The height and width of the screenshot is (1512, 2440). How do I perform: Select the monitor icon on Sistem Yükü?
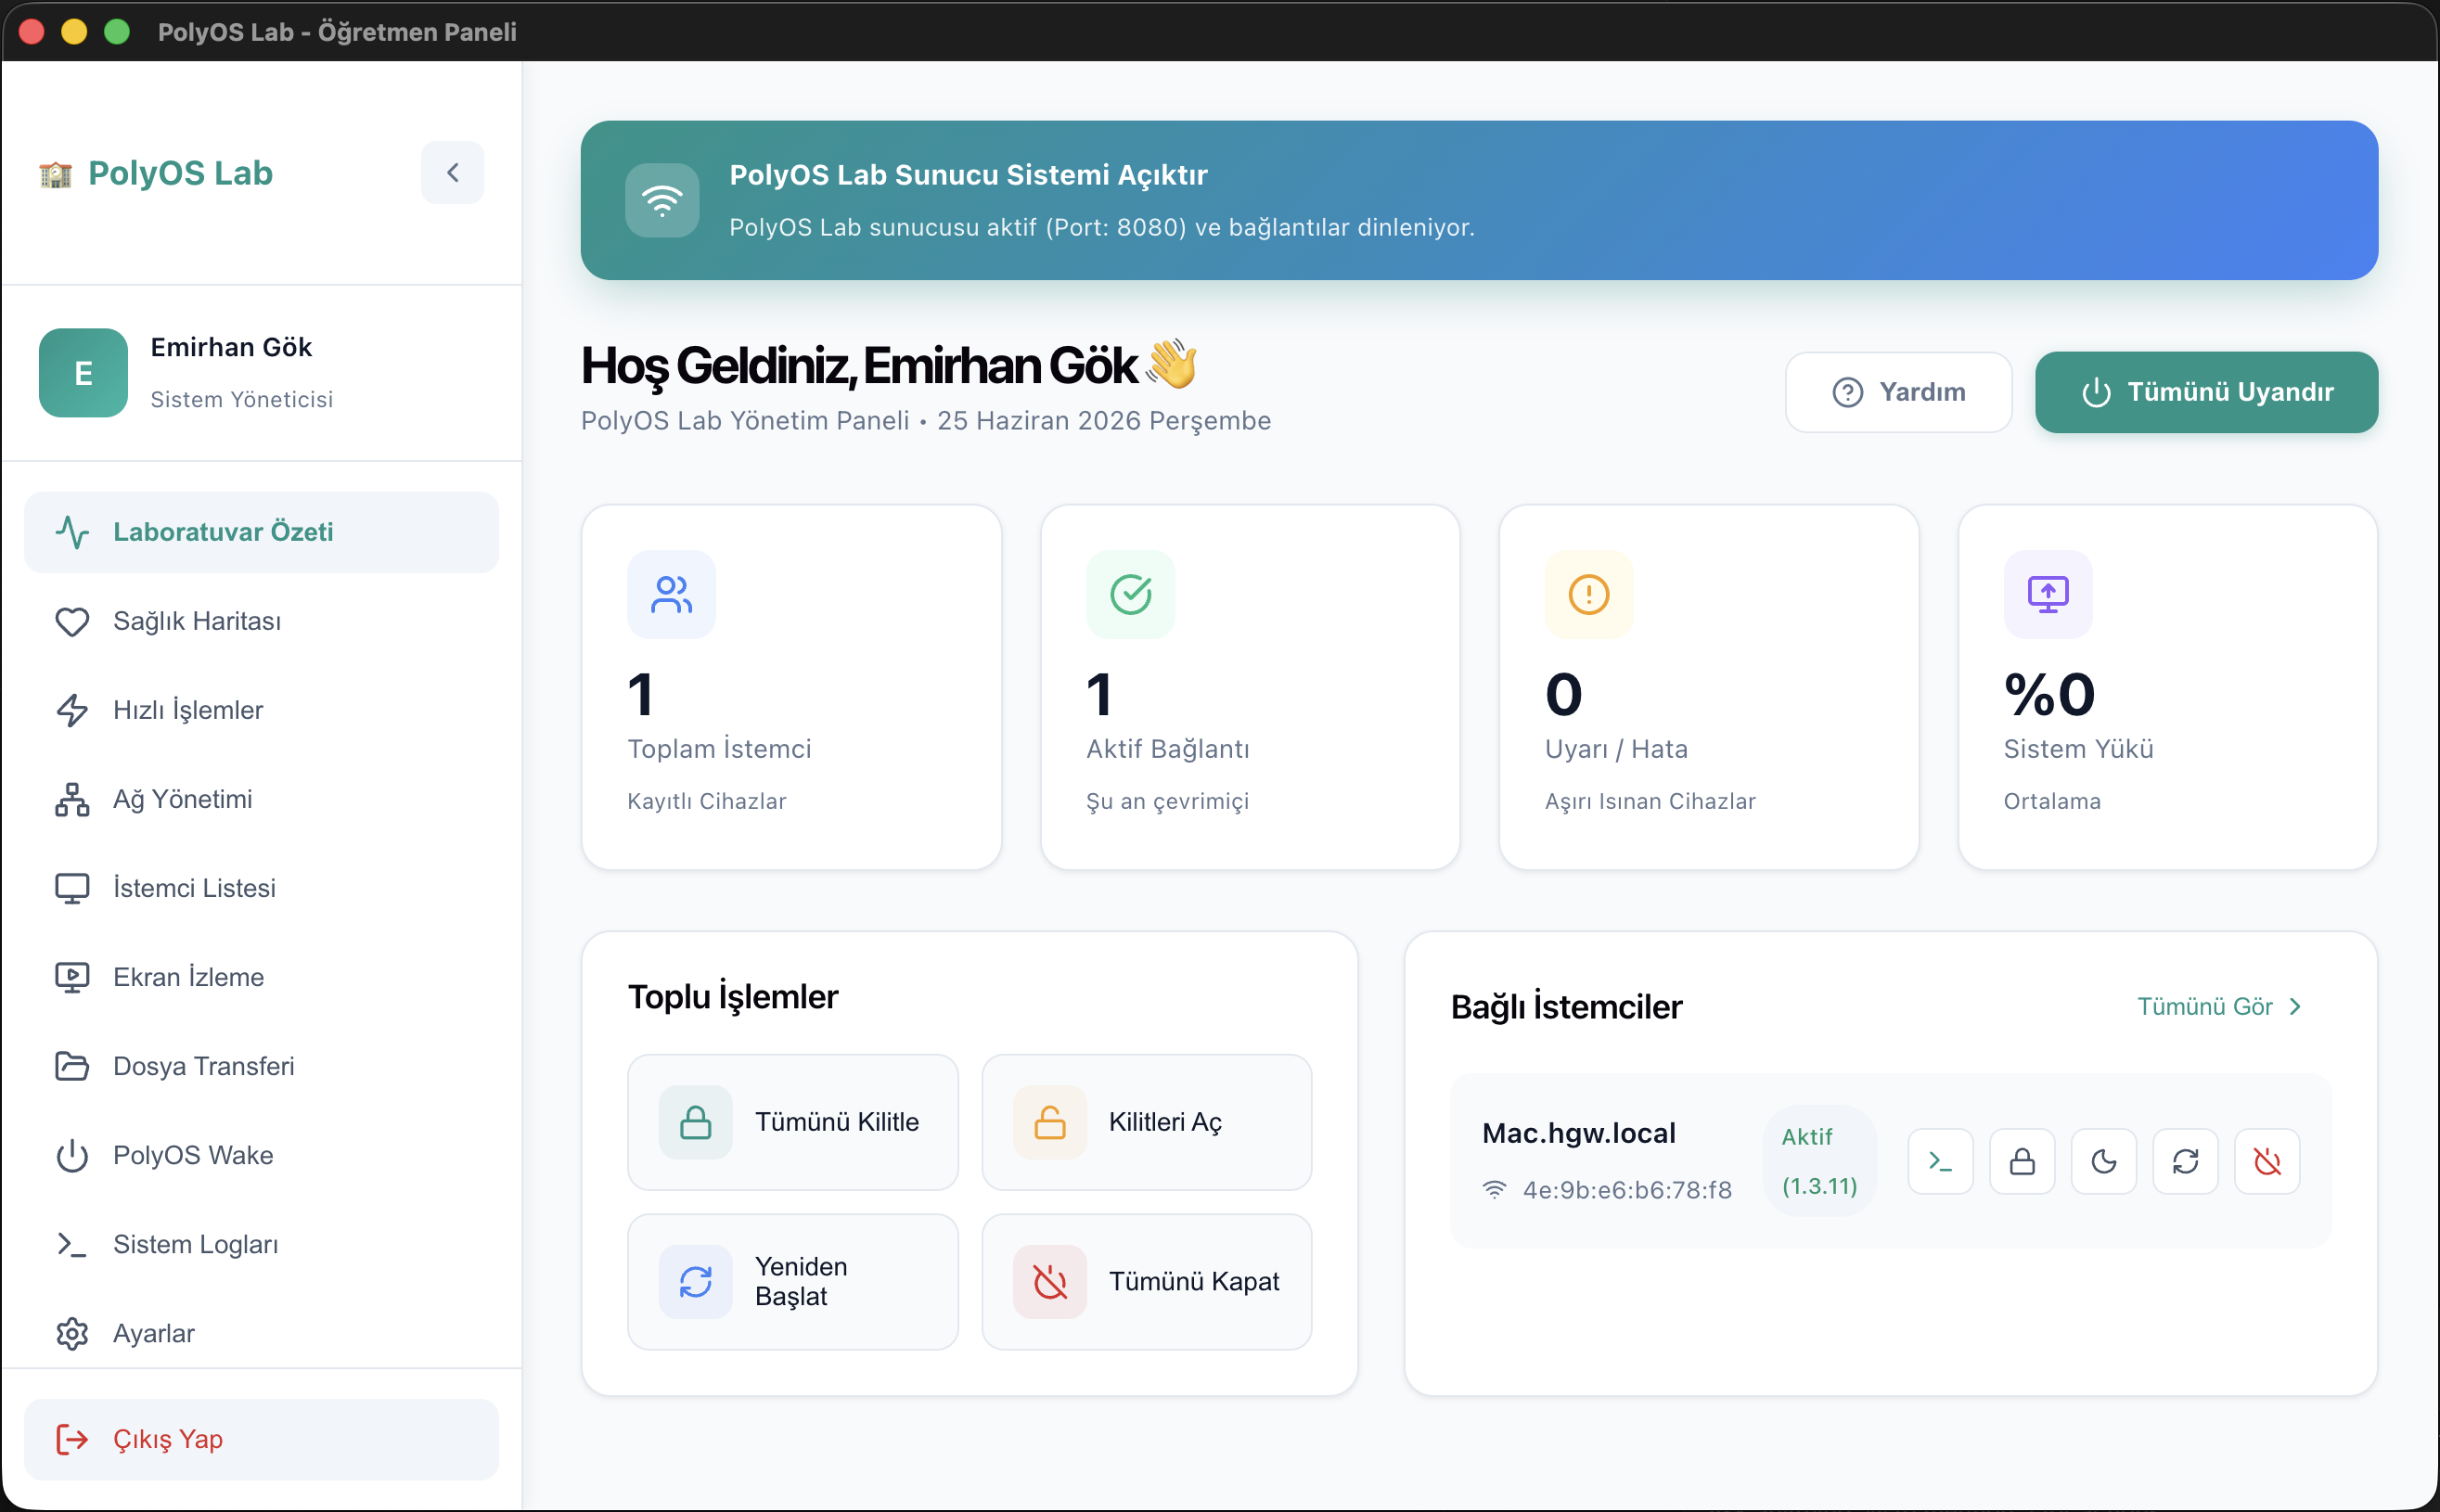pos(2048,594)
